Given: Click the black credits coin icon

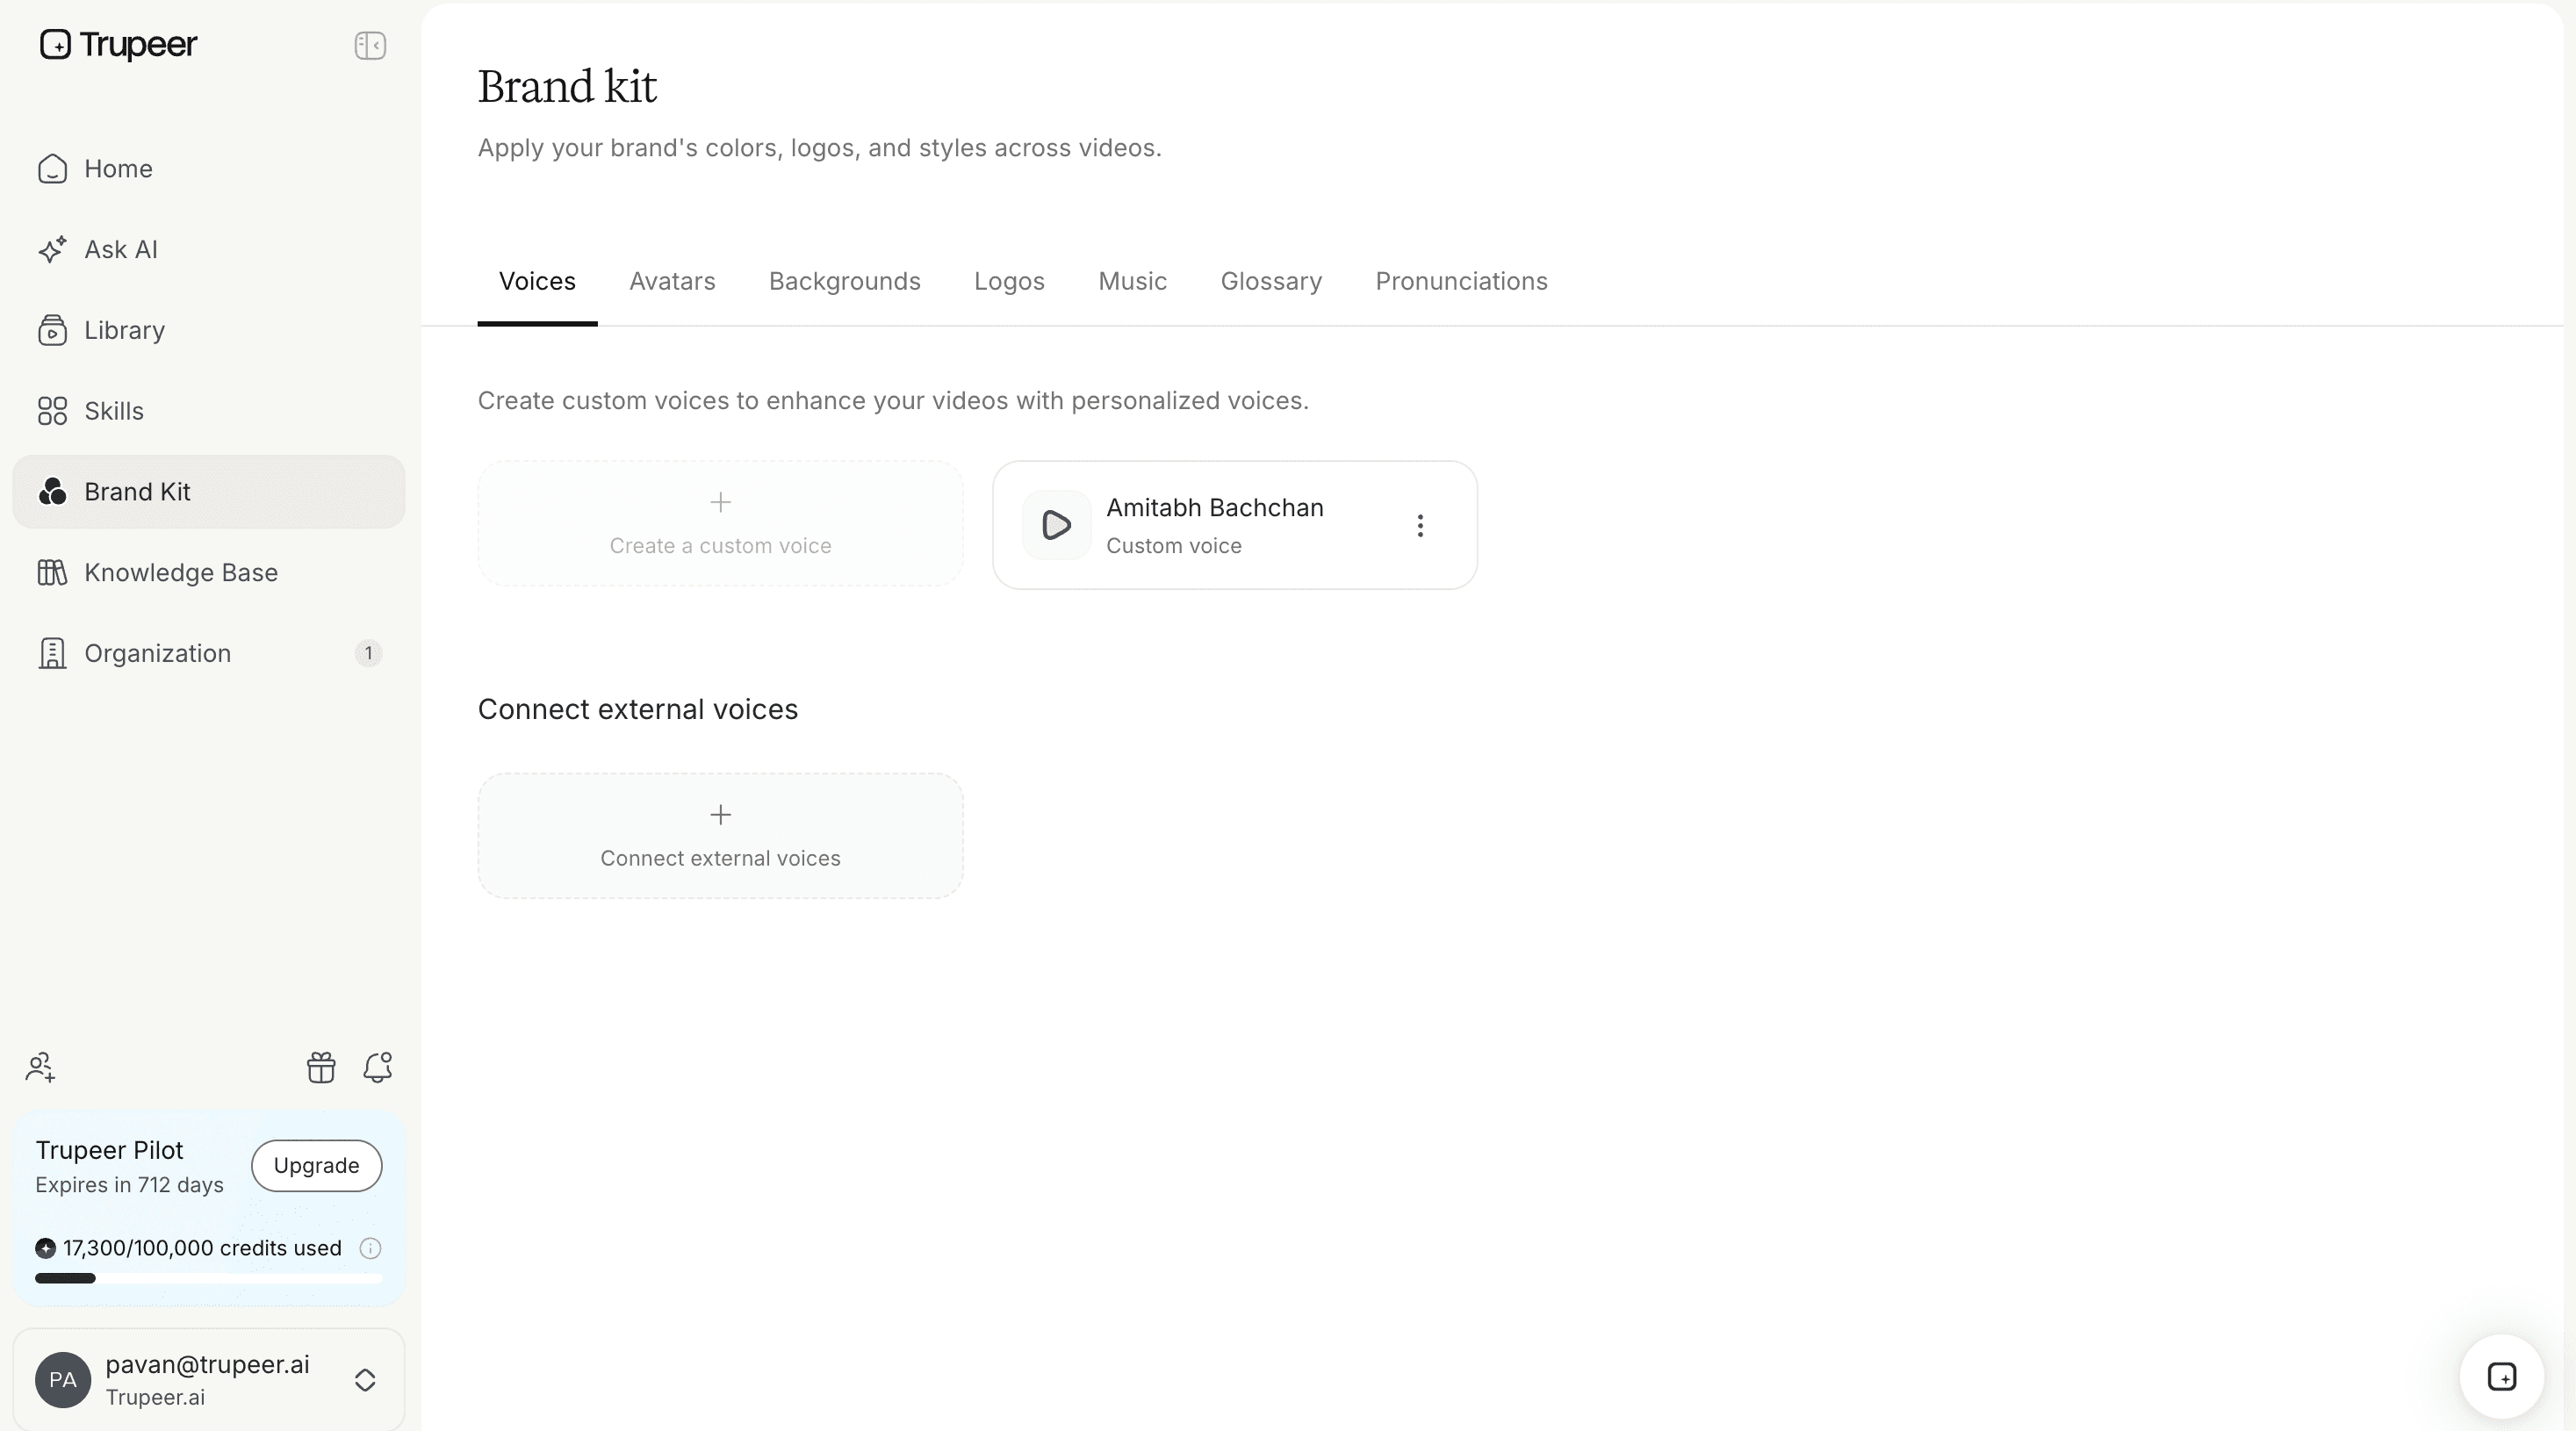Looking at the screenshot, I should point(45,1249).
